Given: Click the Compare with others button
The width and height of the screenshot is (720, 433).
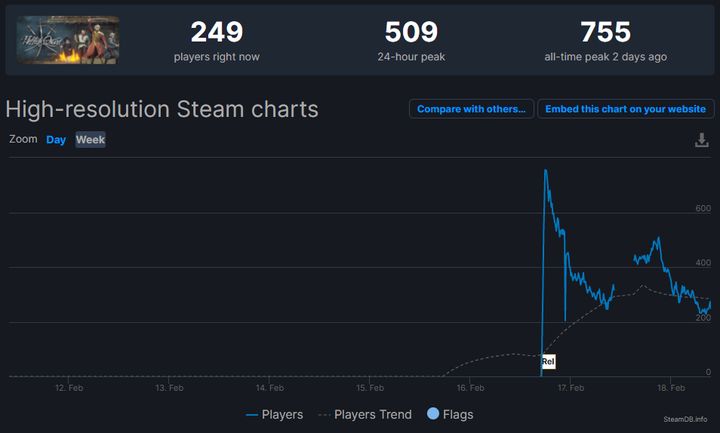Looking at the screenshot, I should pyautogui.click(x=471, y=109).
